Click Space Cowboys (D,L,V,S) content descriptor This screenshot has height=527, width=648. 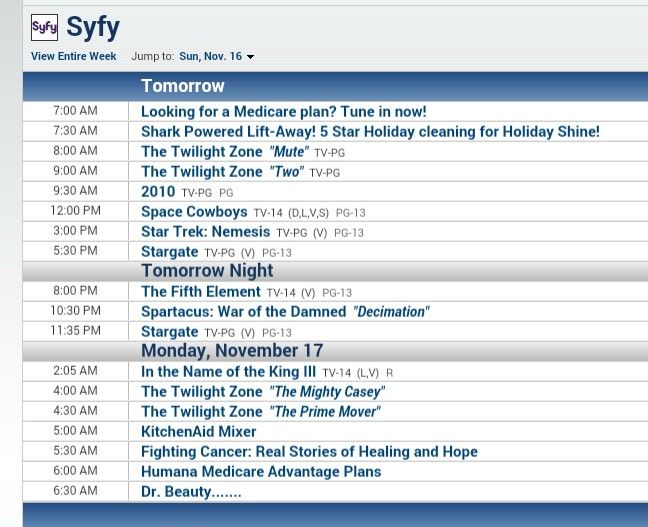pyautogui.click(x=308, y=213)
